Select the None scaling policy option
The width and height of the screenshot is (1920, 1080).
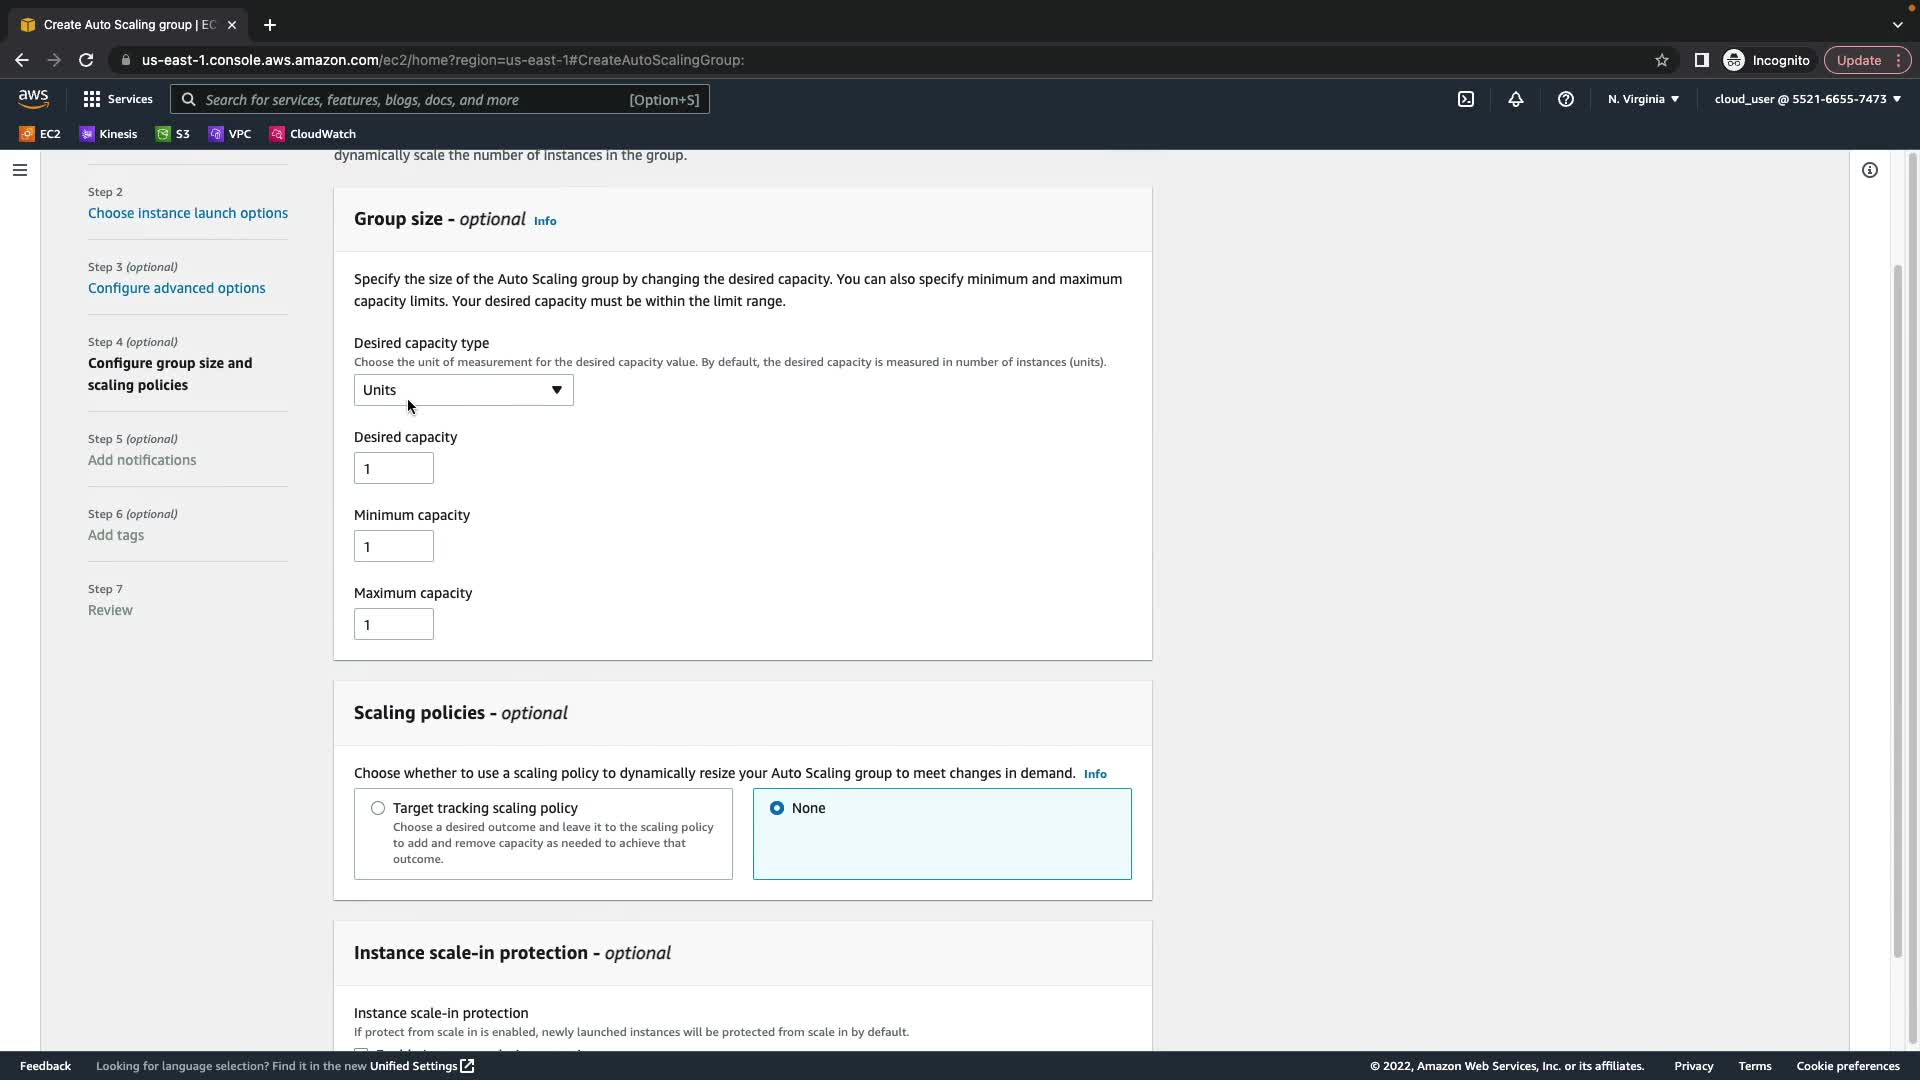click(x=777, y=808)
